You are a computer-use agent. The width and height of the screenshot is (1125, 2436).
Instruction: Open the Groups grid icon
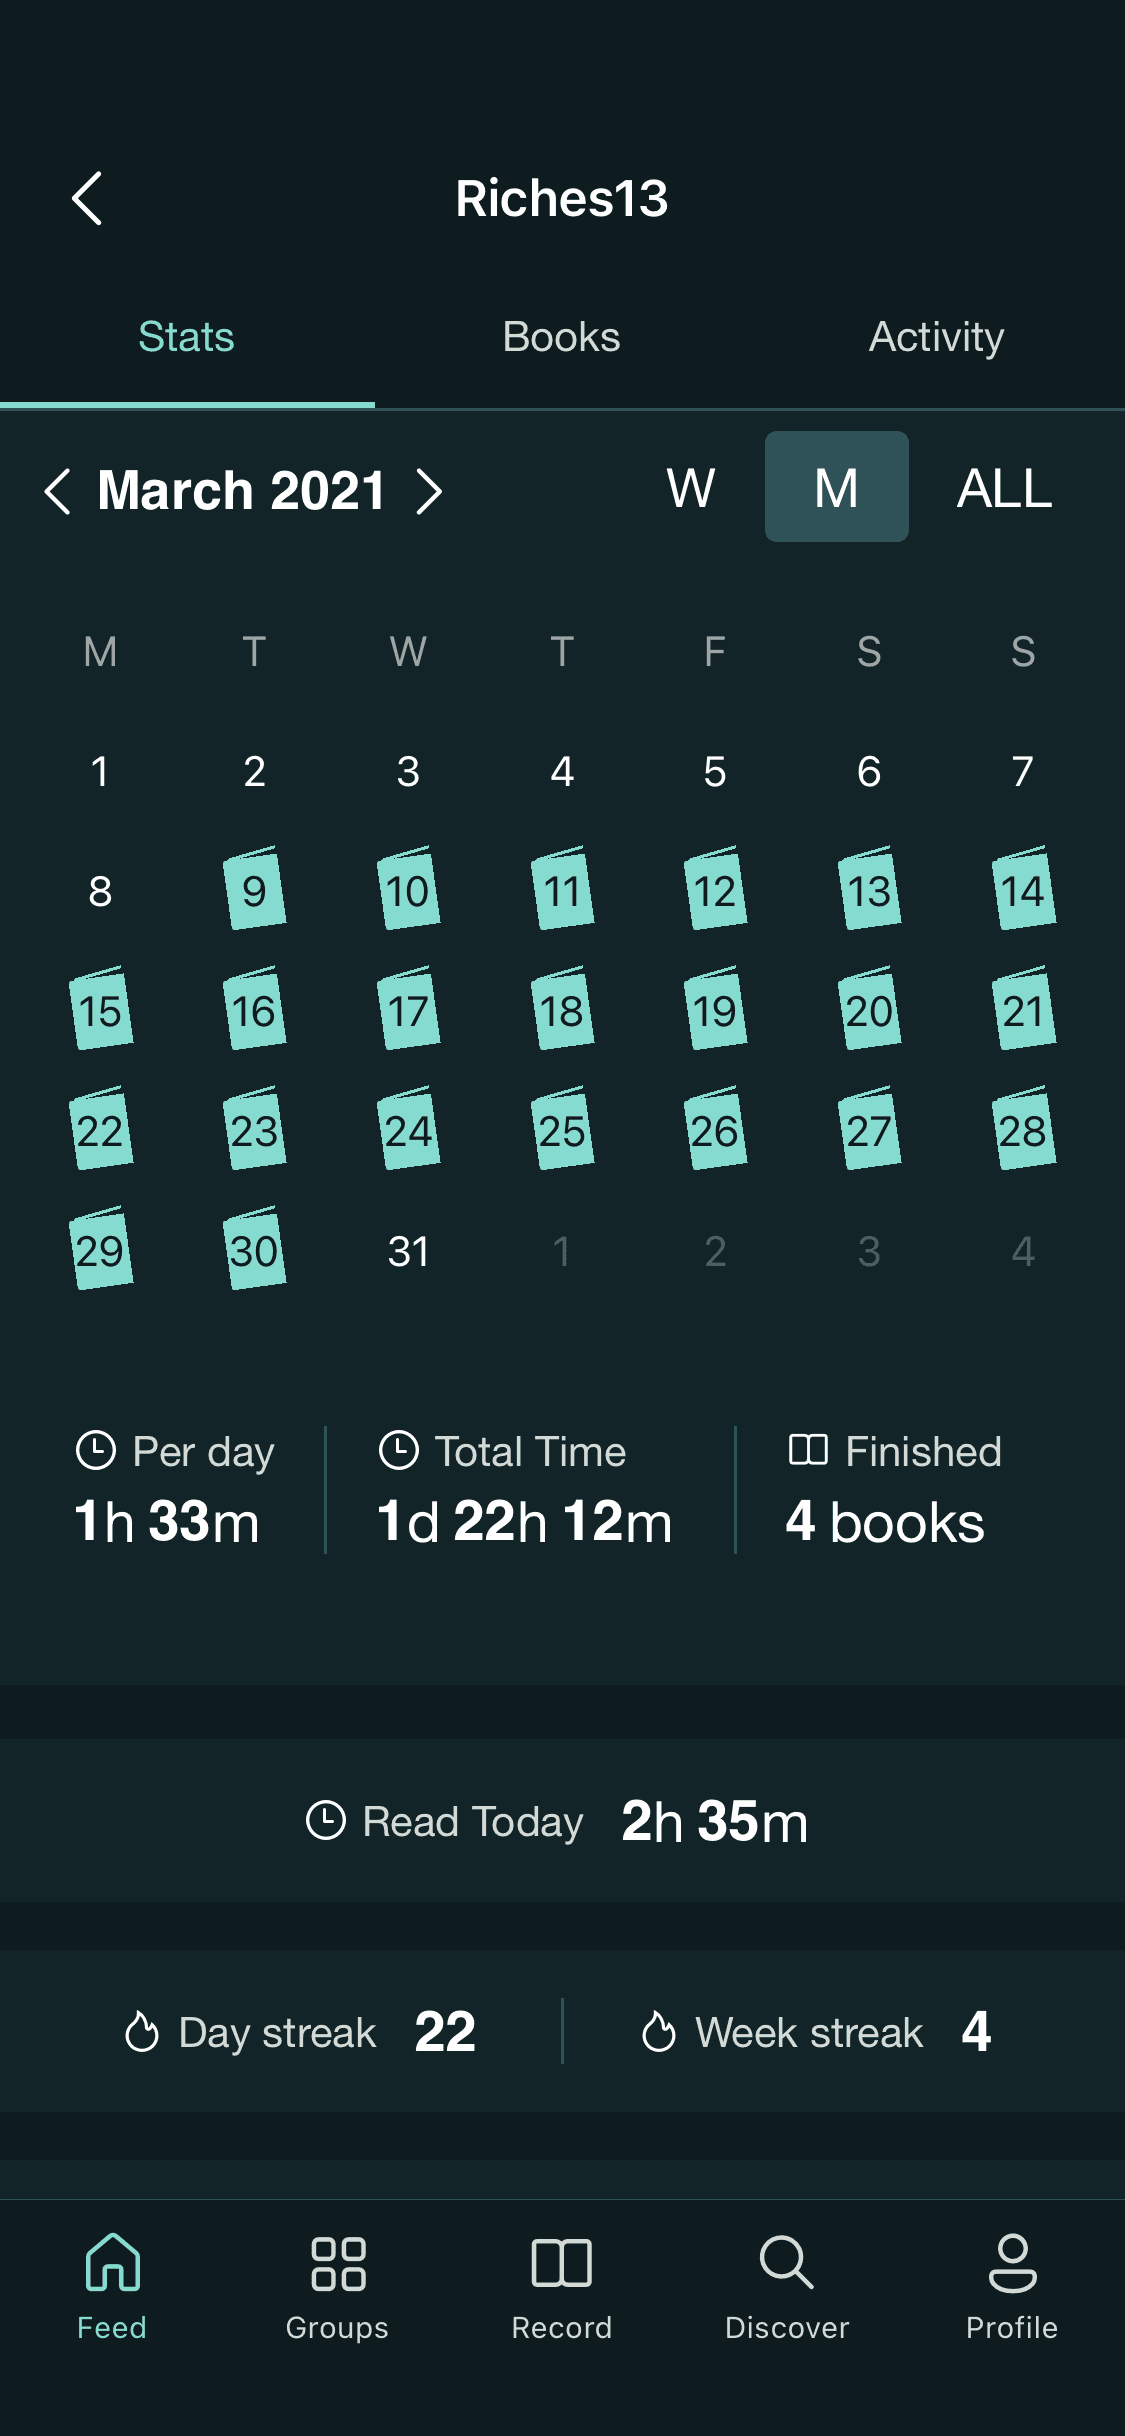pos(337,2264)
